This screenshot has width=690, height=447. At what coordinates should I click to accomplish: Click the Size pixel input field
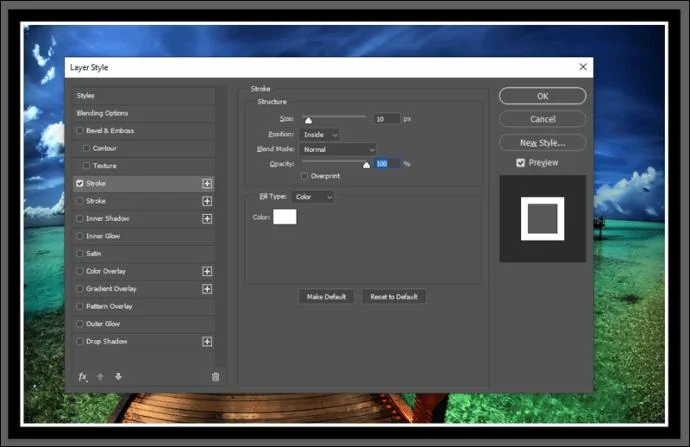[x=386, y=119]
